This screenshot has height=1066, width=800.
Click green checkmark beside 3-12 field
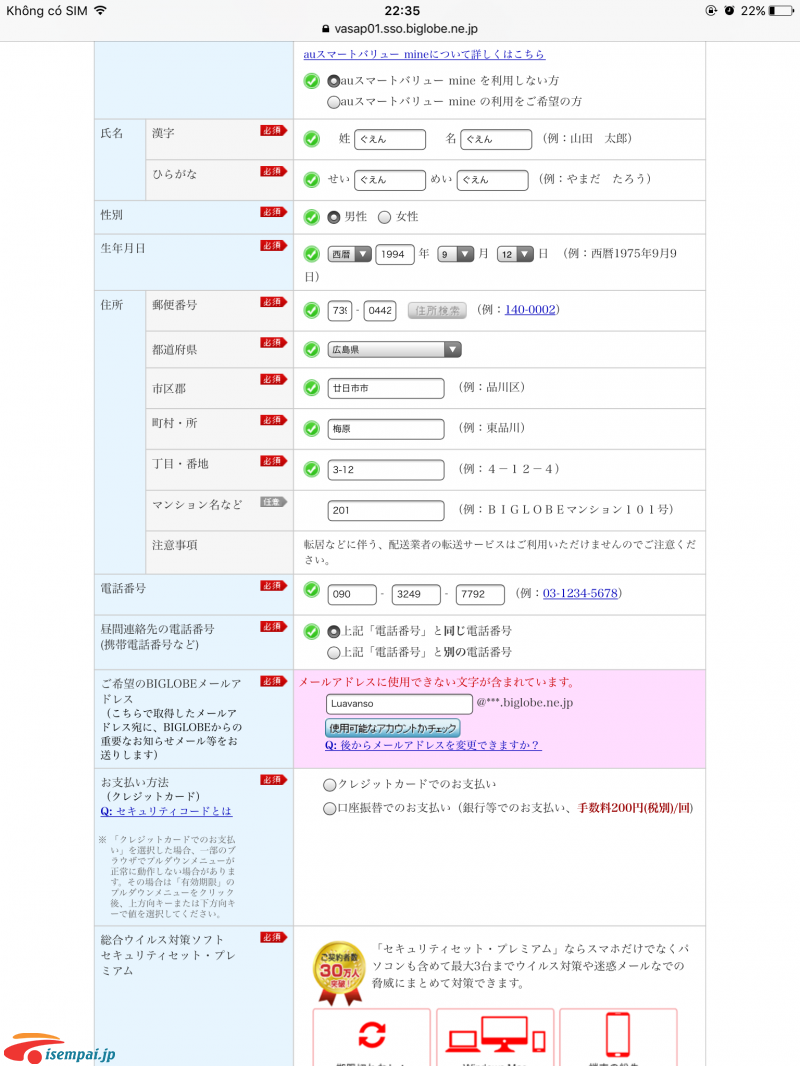(x=311, y=470)
